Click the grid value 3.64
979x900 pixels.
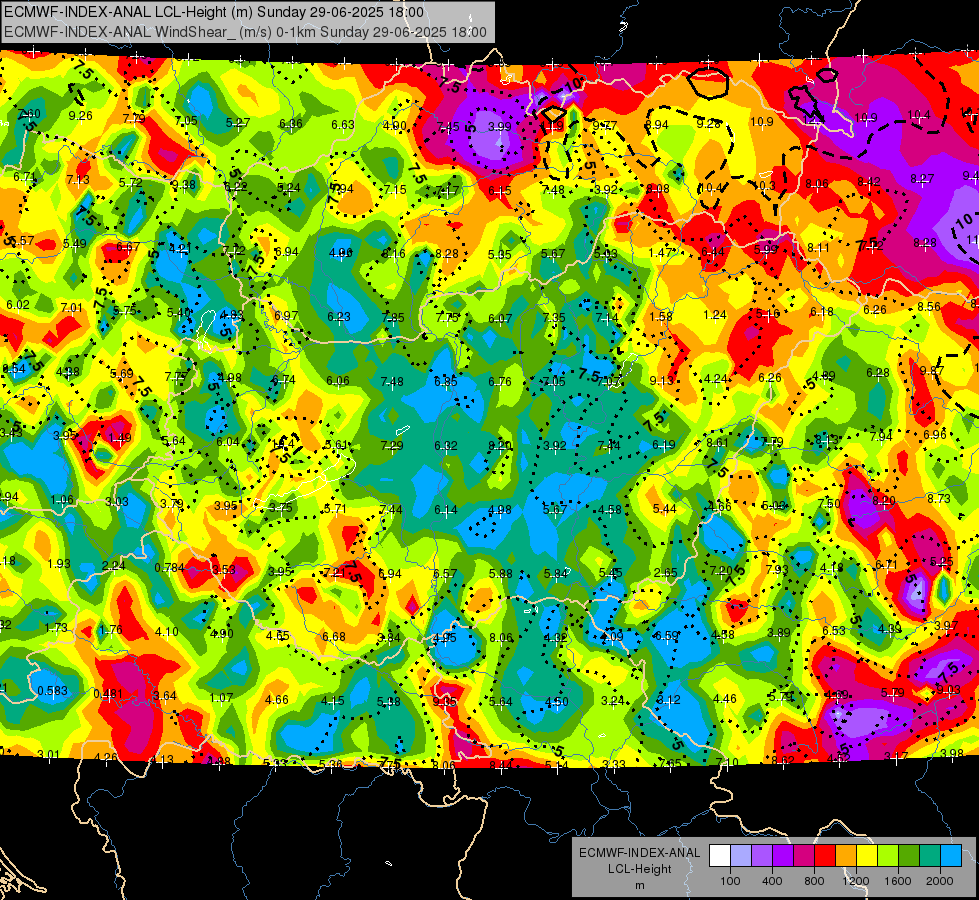pos(165,695)
